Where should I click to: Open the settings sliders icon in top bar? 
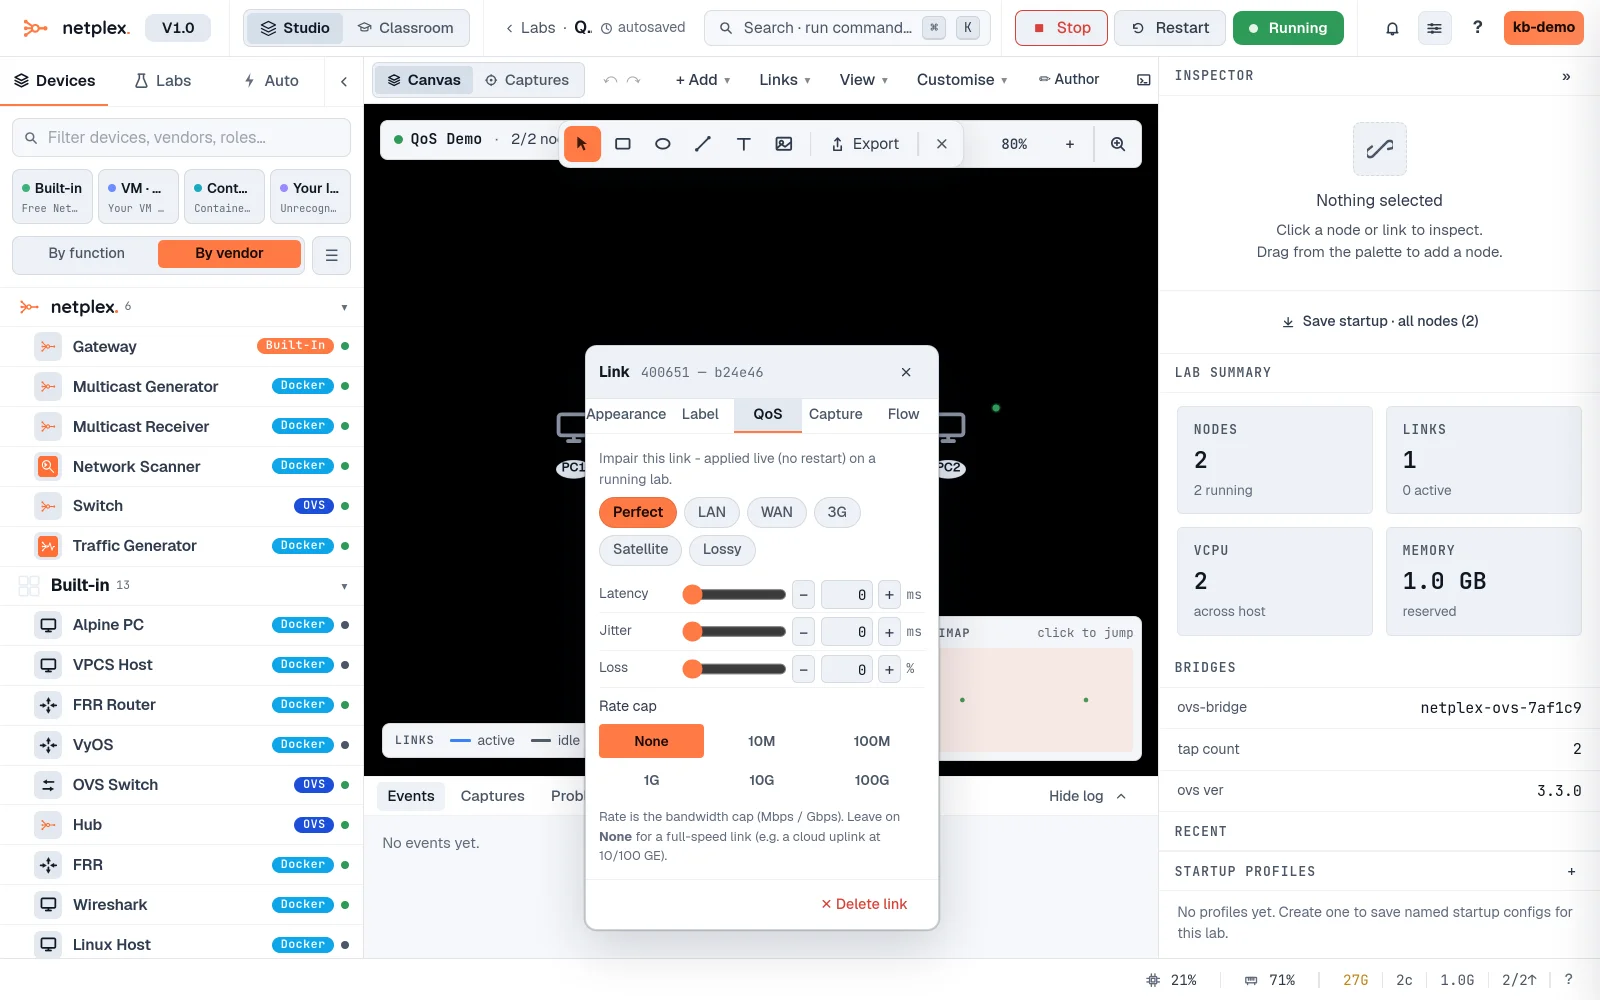tap(1435, 28)
